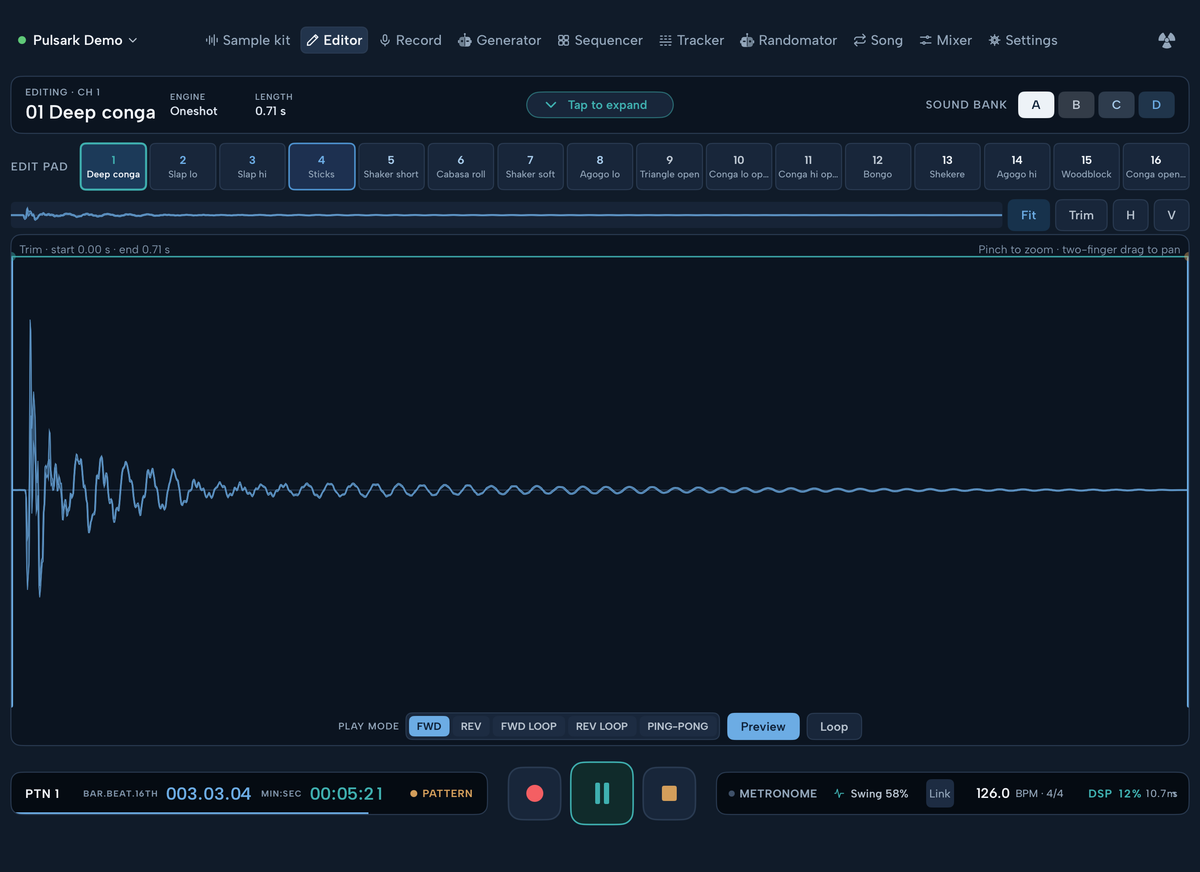The height and width of the screenshot is (872, 1200).
Task: Set play mode to REV
Action: pyautogui.click(x=471, y=726)
